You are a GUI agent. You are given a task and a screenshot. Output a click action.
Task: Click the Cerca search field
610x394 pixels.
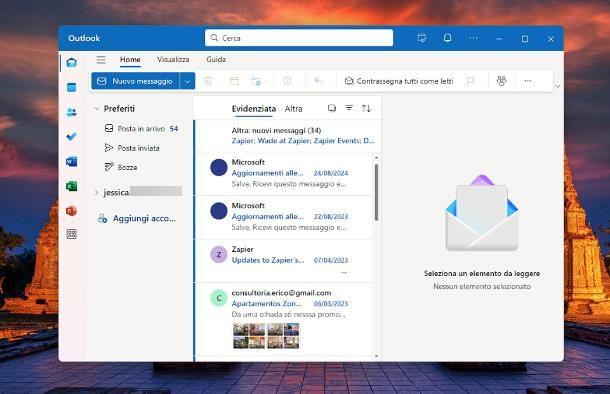299,38
